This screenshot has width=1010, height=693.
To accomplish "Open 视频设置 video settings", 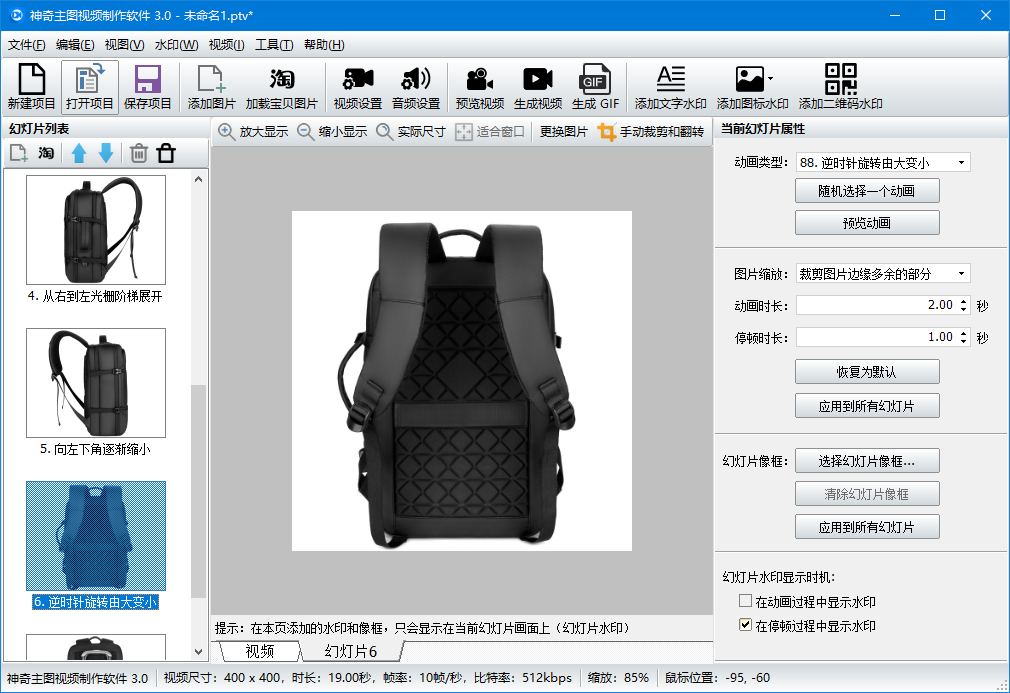I will (357, 86).
